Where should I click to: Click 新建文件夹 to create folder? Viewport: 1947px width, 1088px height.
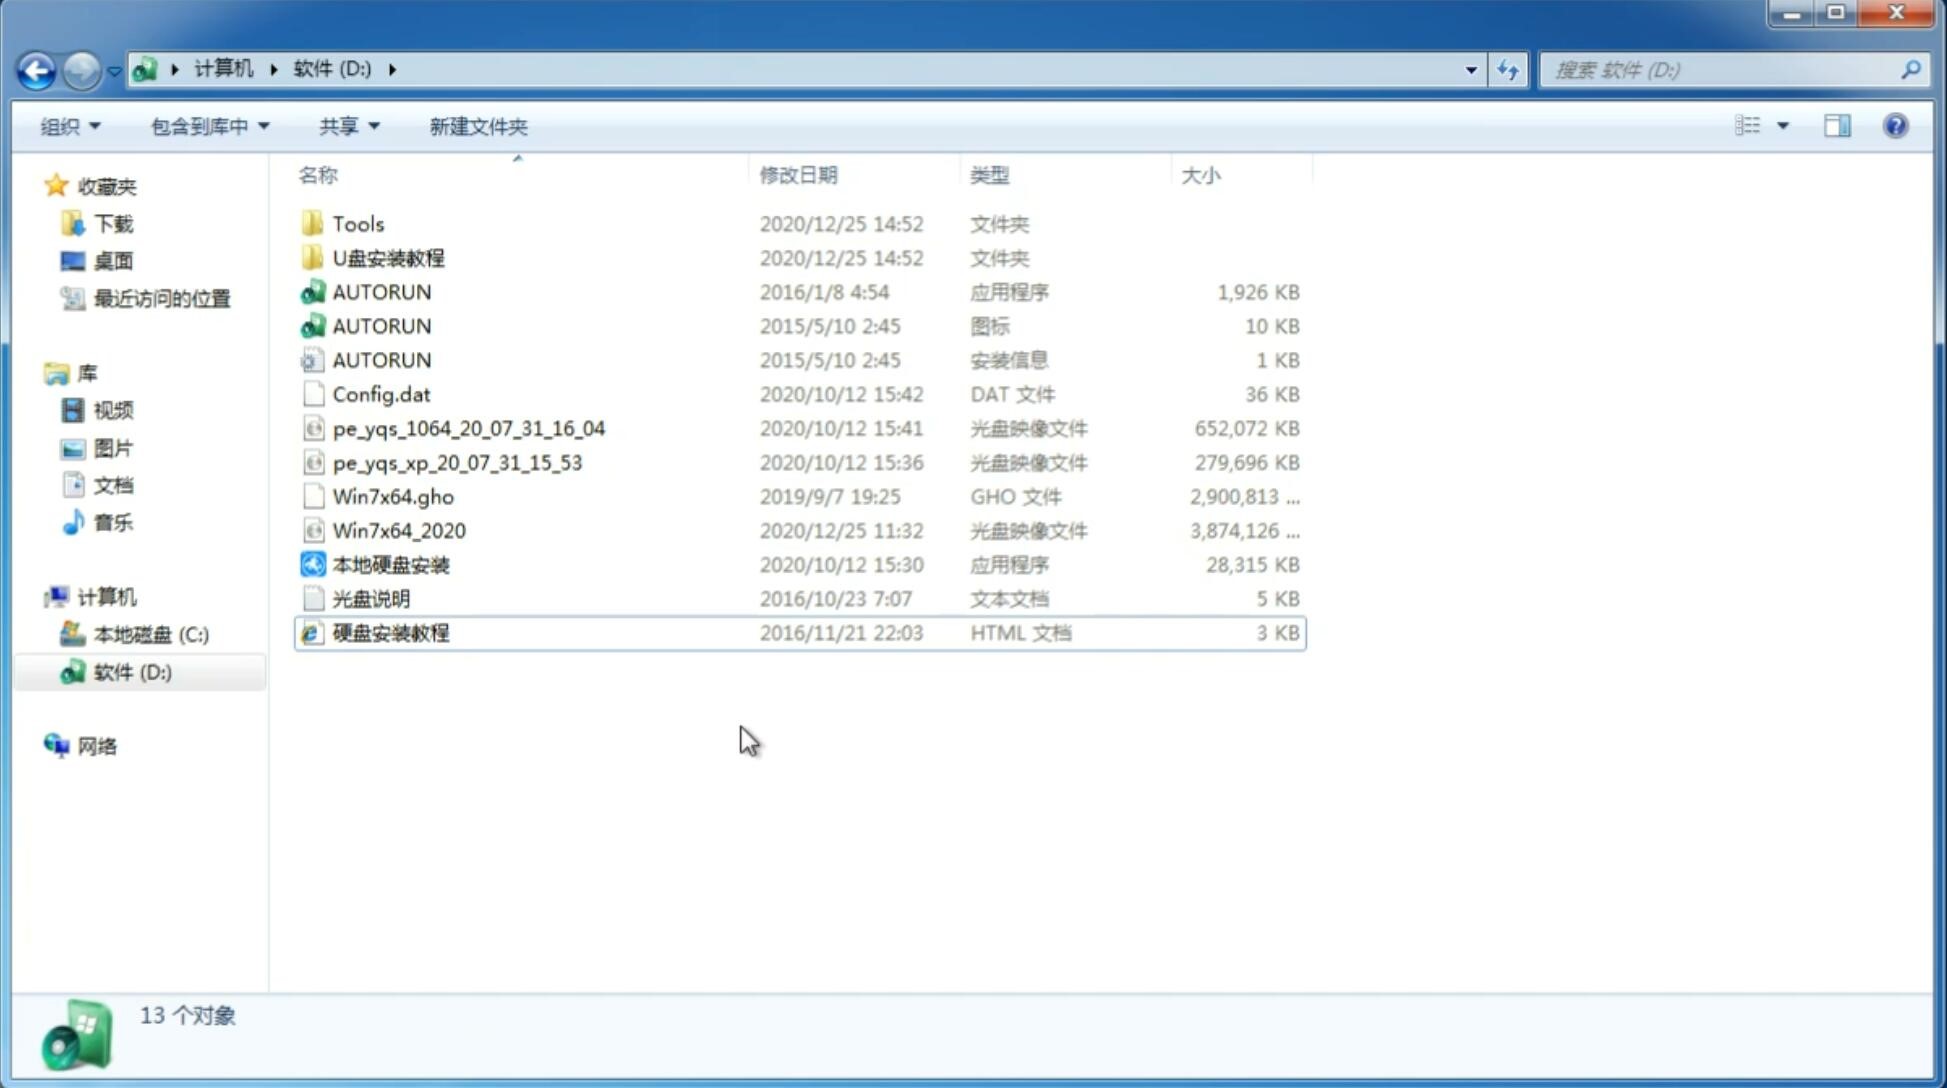click(477, 126)
